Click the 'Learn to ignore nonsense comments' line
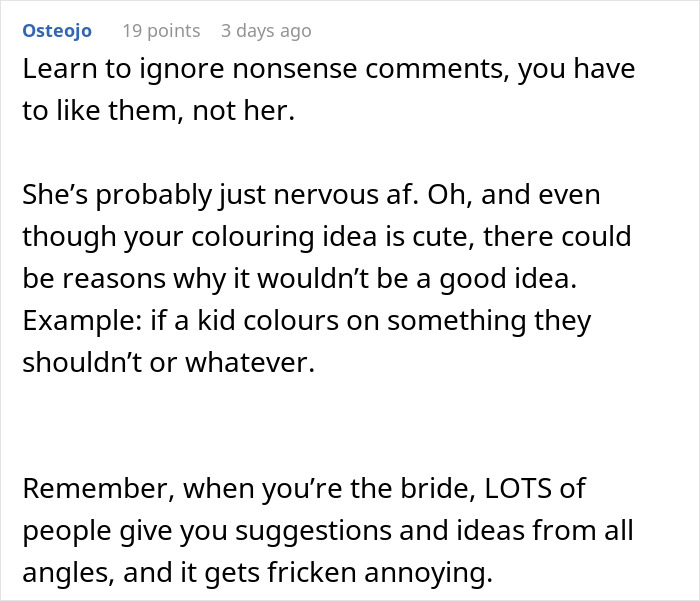The image size is (700, 601). click(329, 71)
